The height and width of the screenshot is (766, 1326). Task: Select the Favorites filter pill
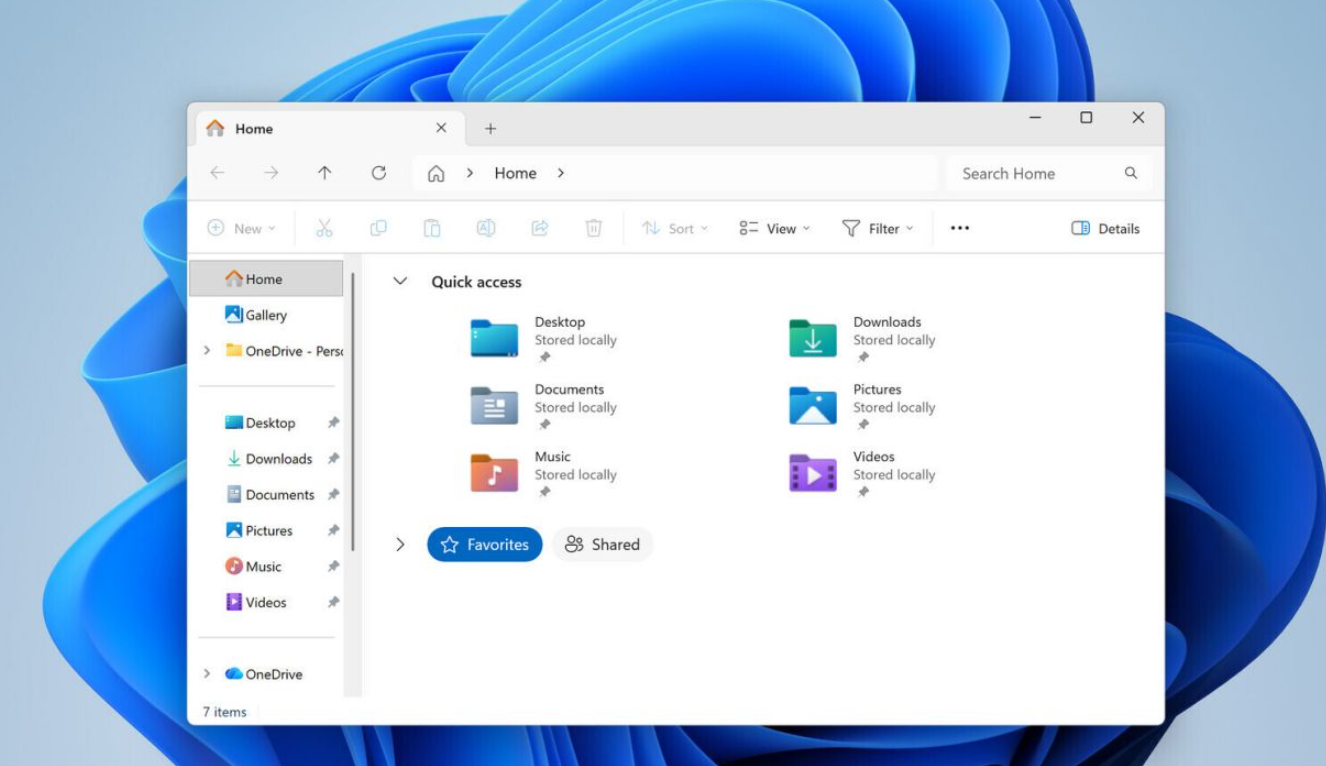click(x=485, y=544)
